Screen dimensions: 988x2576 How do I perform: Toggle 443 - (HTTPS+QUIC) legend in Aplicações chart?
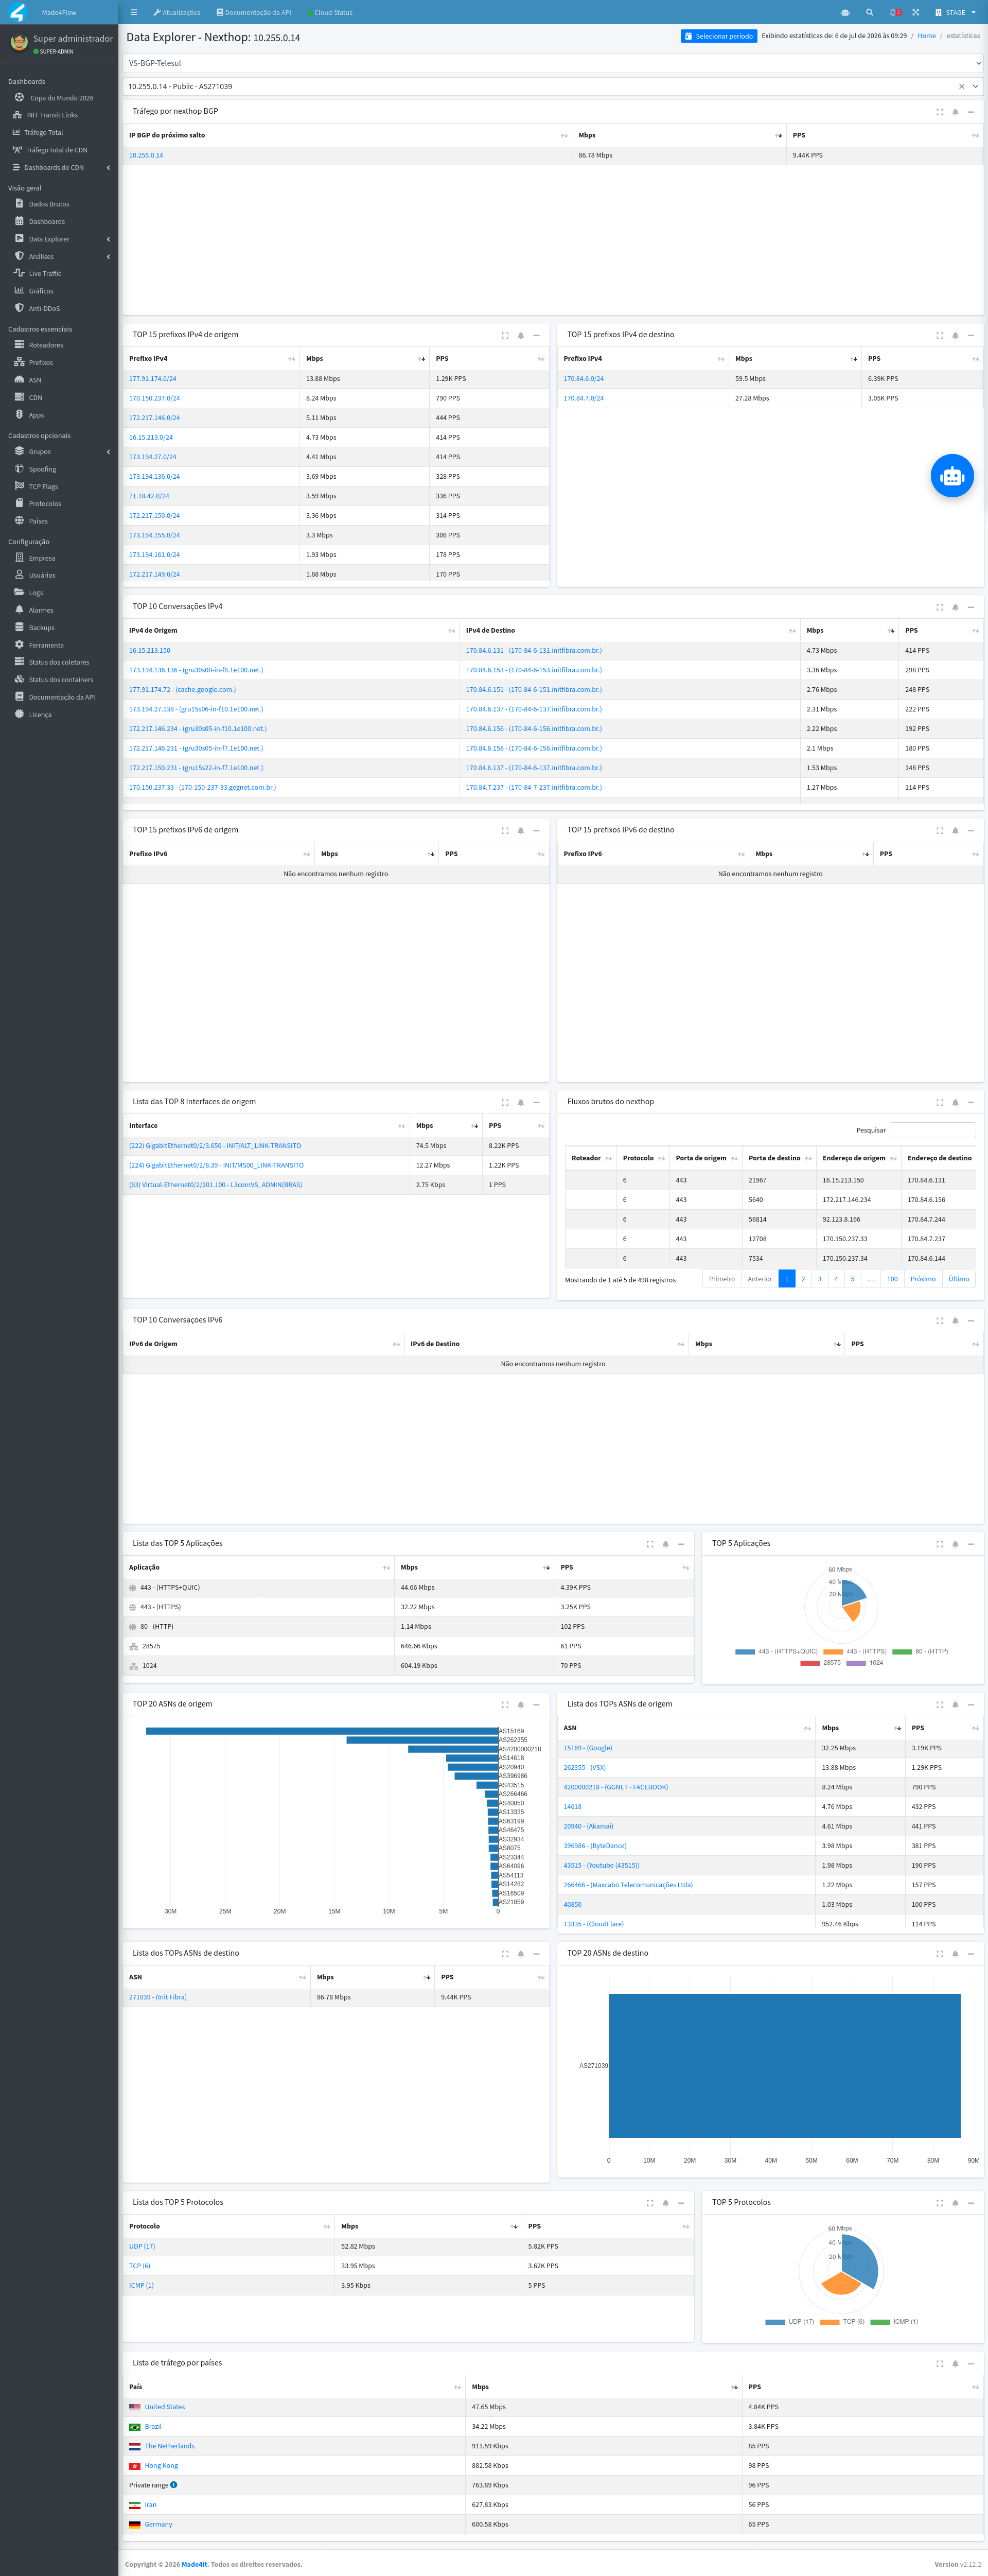tap(776, 1651)
